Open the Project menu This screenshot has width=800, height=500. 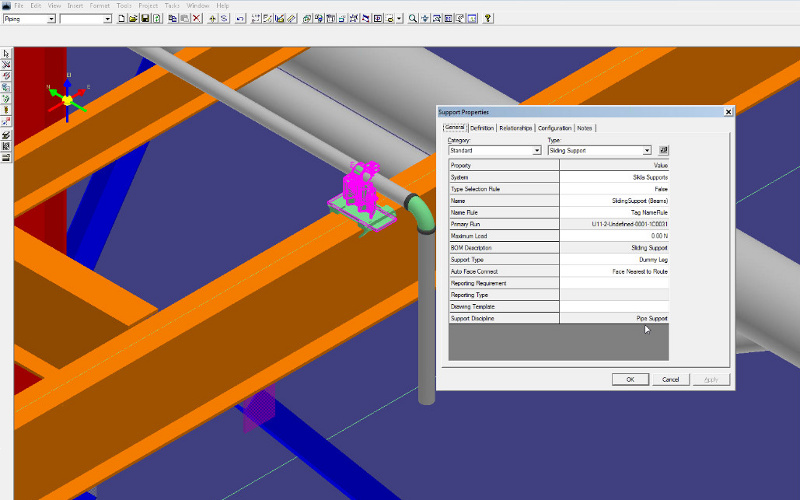tap(148, 6)
